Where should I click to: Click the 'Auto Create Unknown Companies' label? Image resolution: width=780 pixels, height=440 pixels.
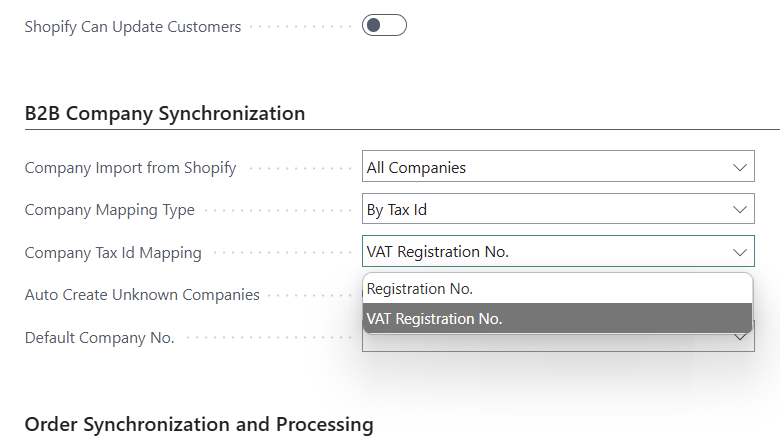(x=142, y=295)
